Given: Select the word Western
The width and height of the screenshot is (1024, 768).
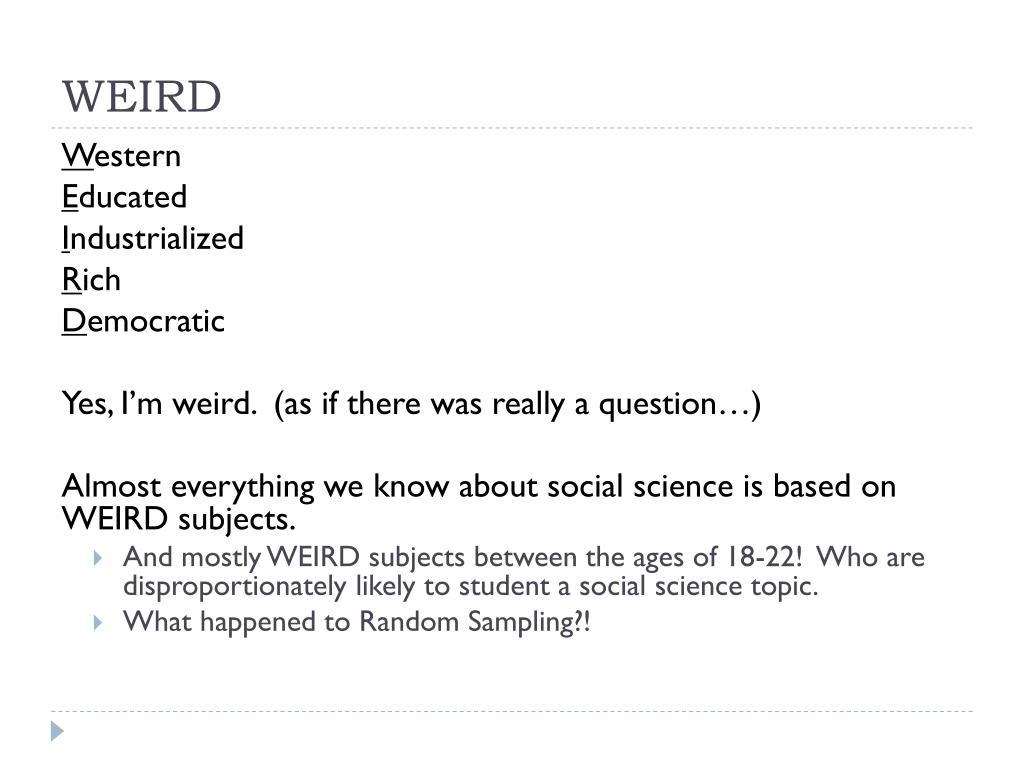Looking at the screenshot, I should point(121,156).
